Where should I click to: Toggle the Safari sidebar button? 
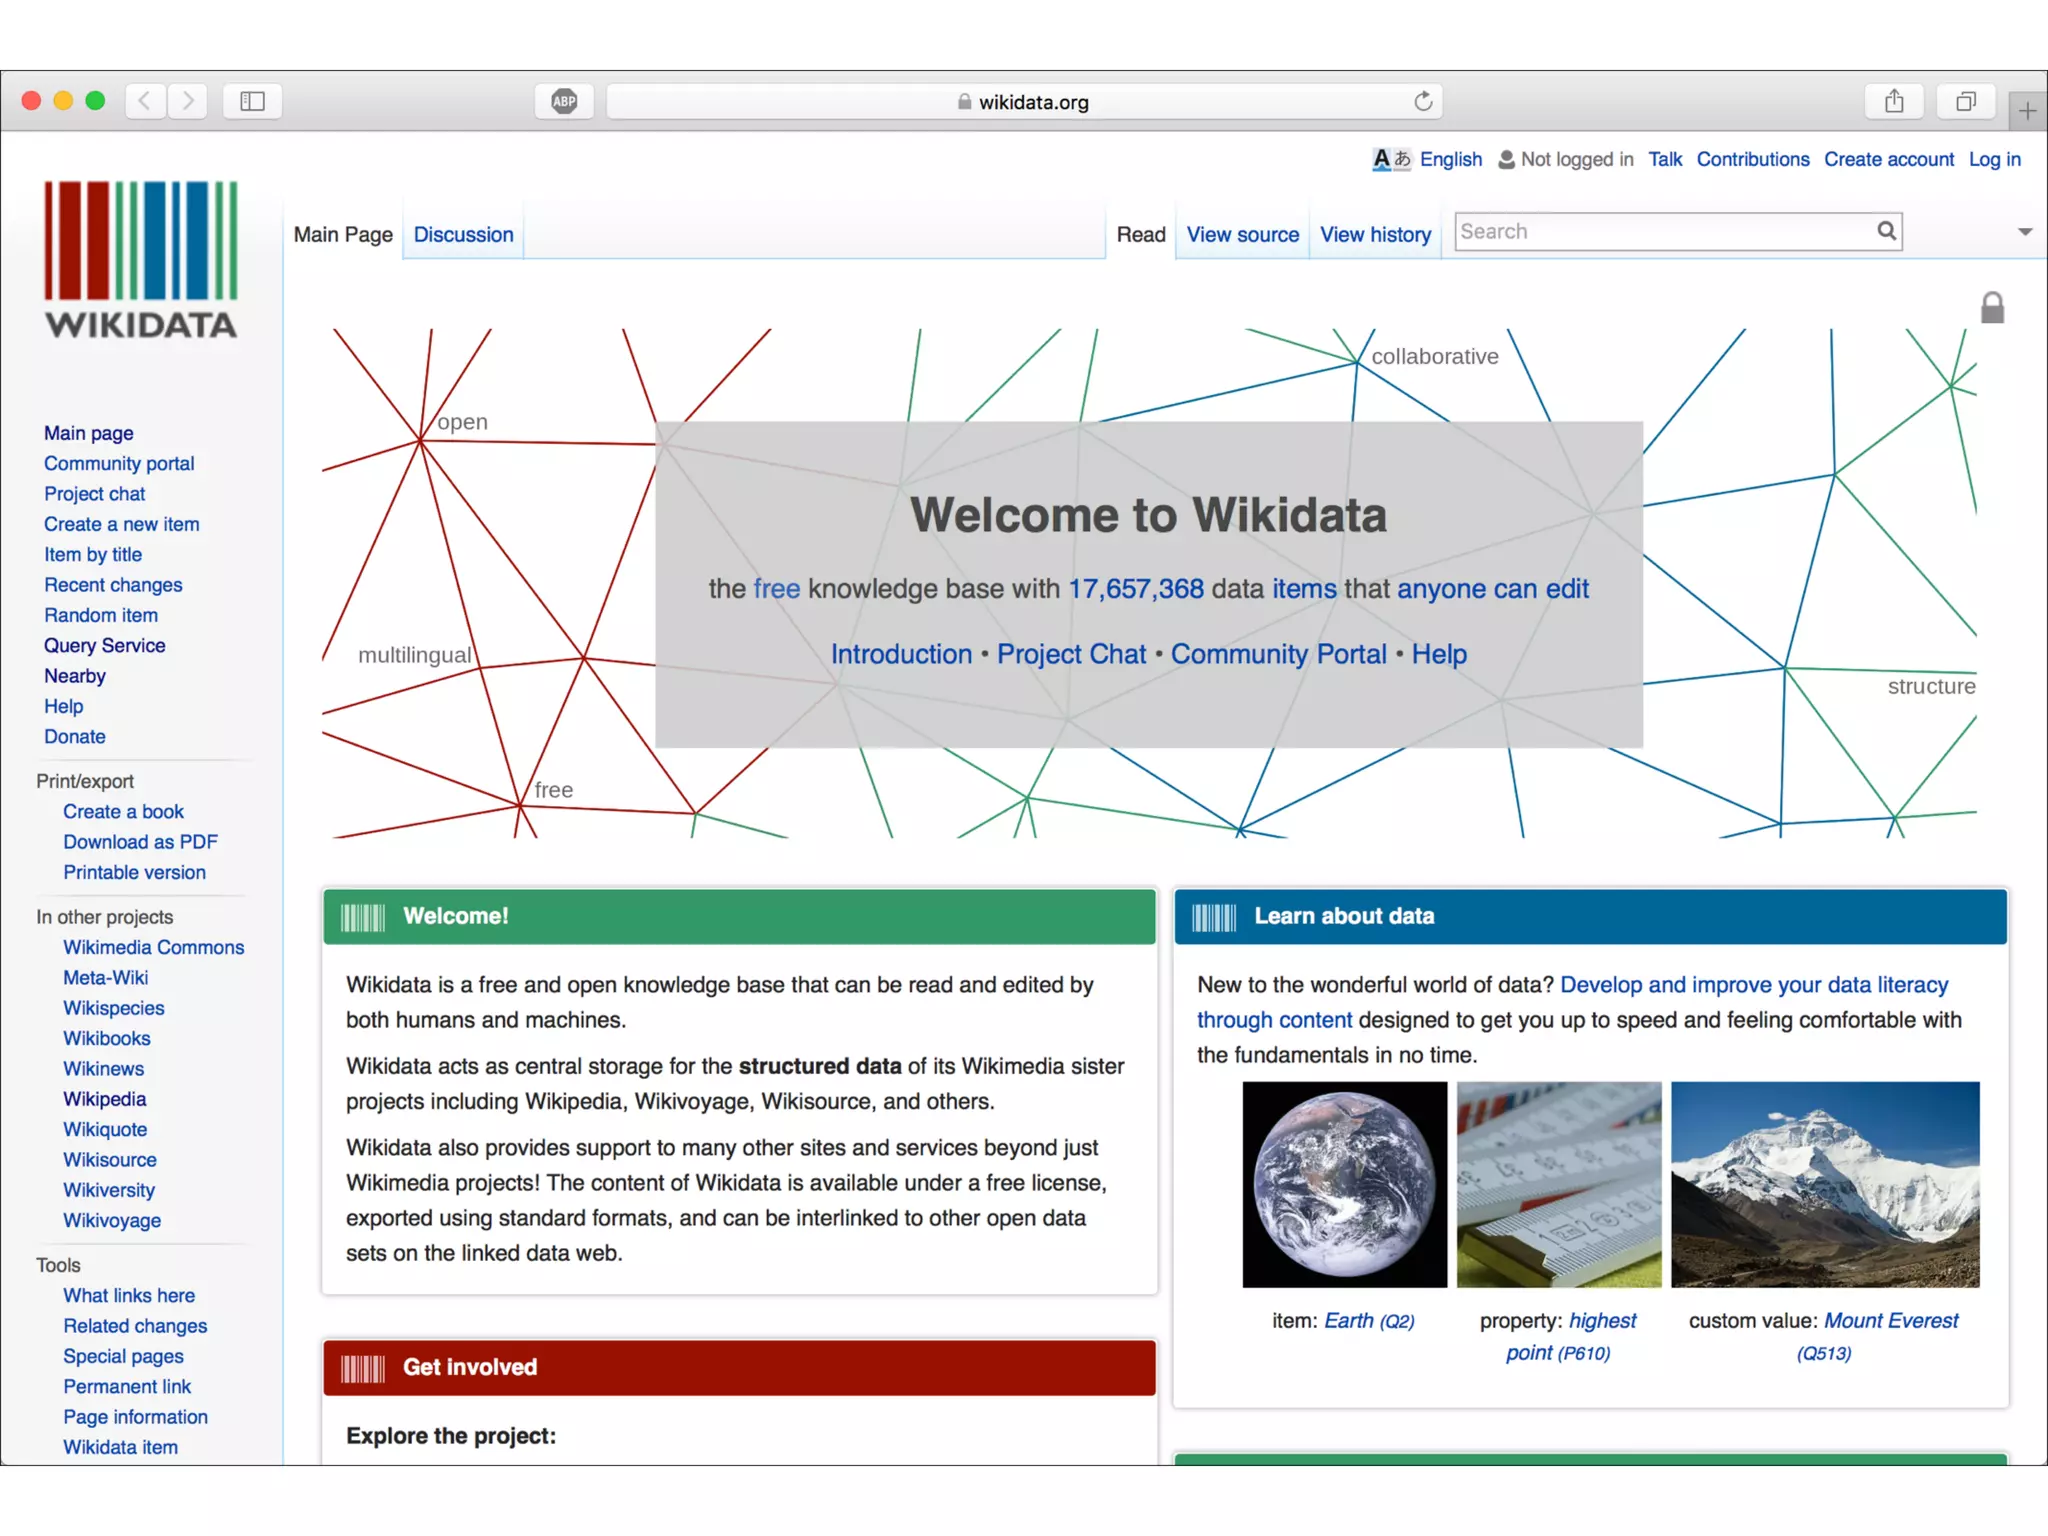click(x=252, y=101)
